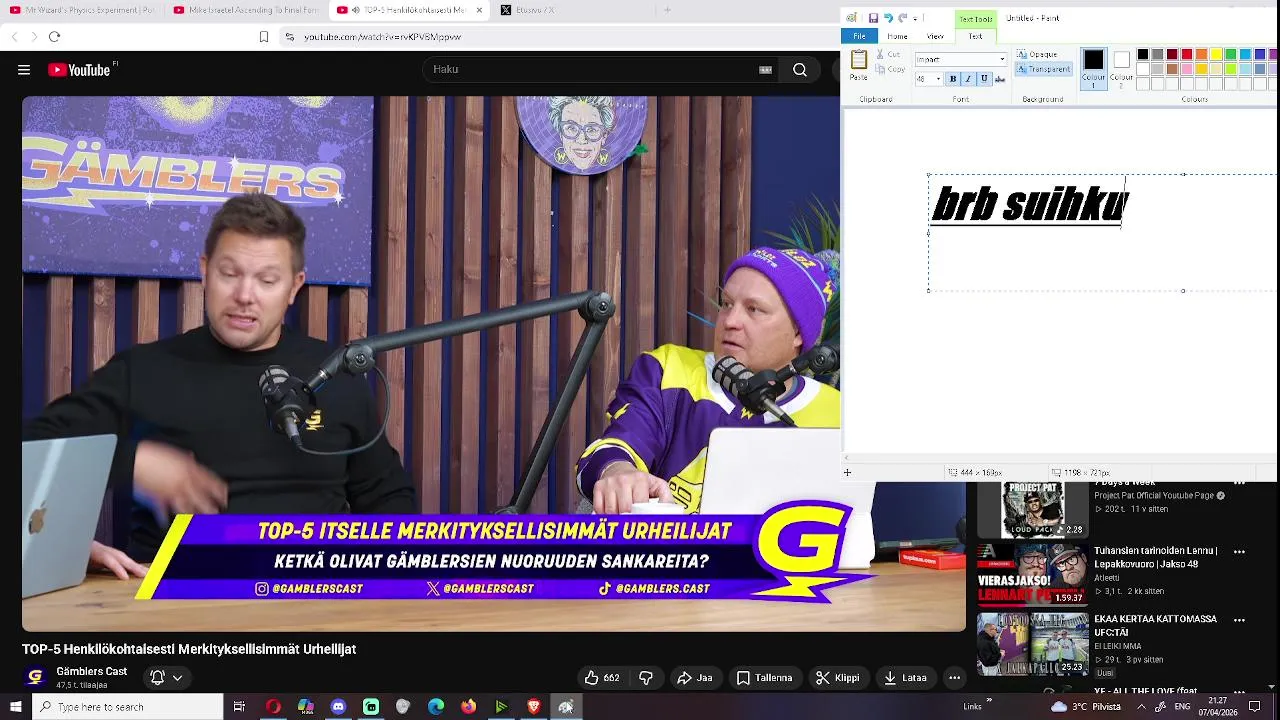
Task: Open options for the EKAA KERTAA video
Action: (1239, 620)
